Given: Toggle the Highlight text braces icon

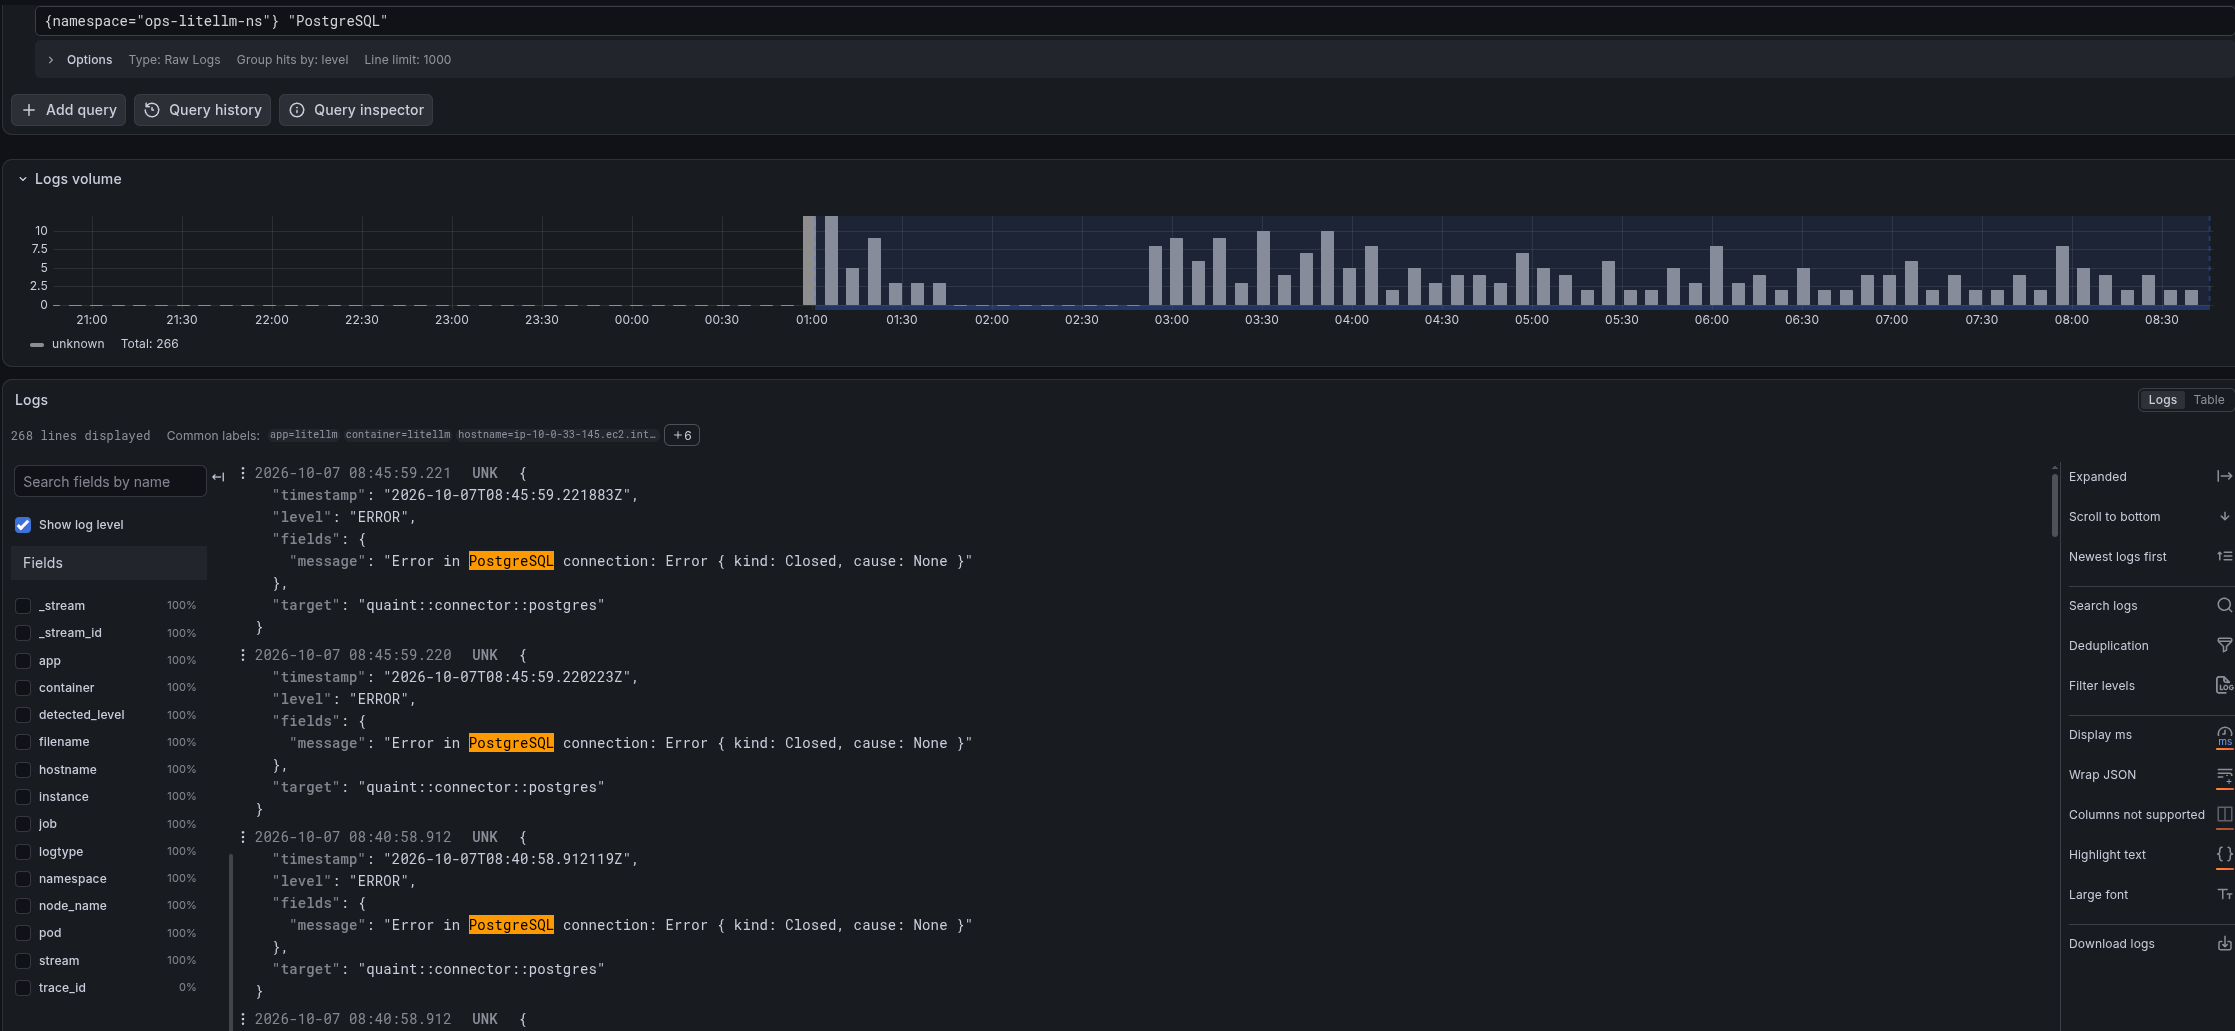Looking at the screenshot, I should (2224, 854).
